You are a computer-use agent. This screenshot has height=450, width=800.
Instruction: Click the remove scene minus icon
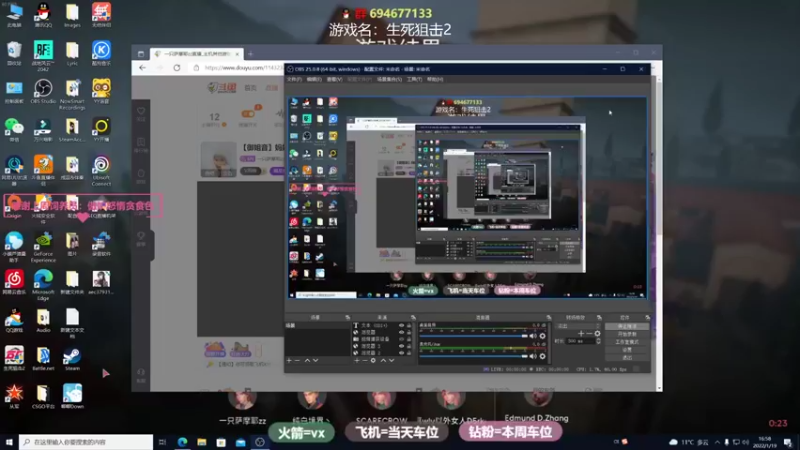point(297,360)
